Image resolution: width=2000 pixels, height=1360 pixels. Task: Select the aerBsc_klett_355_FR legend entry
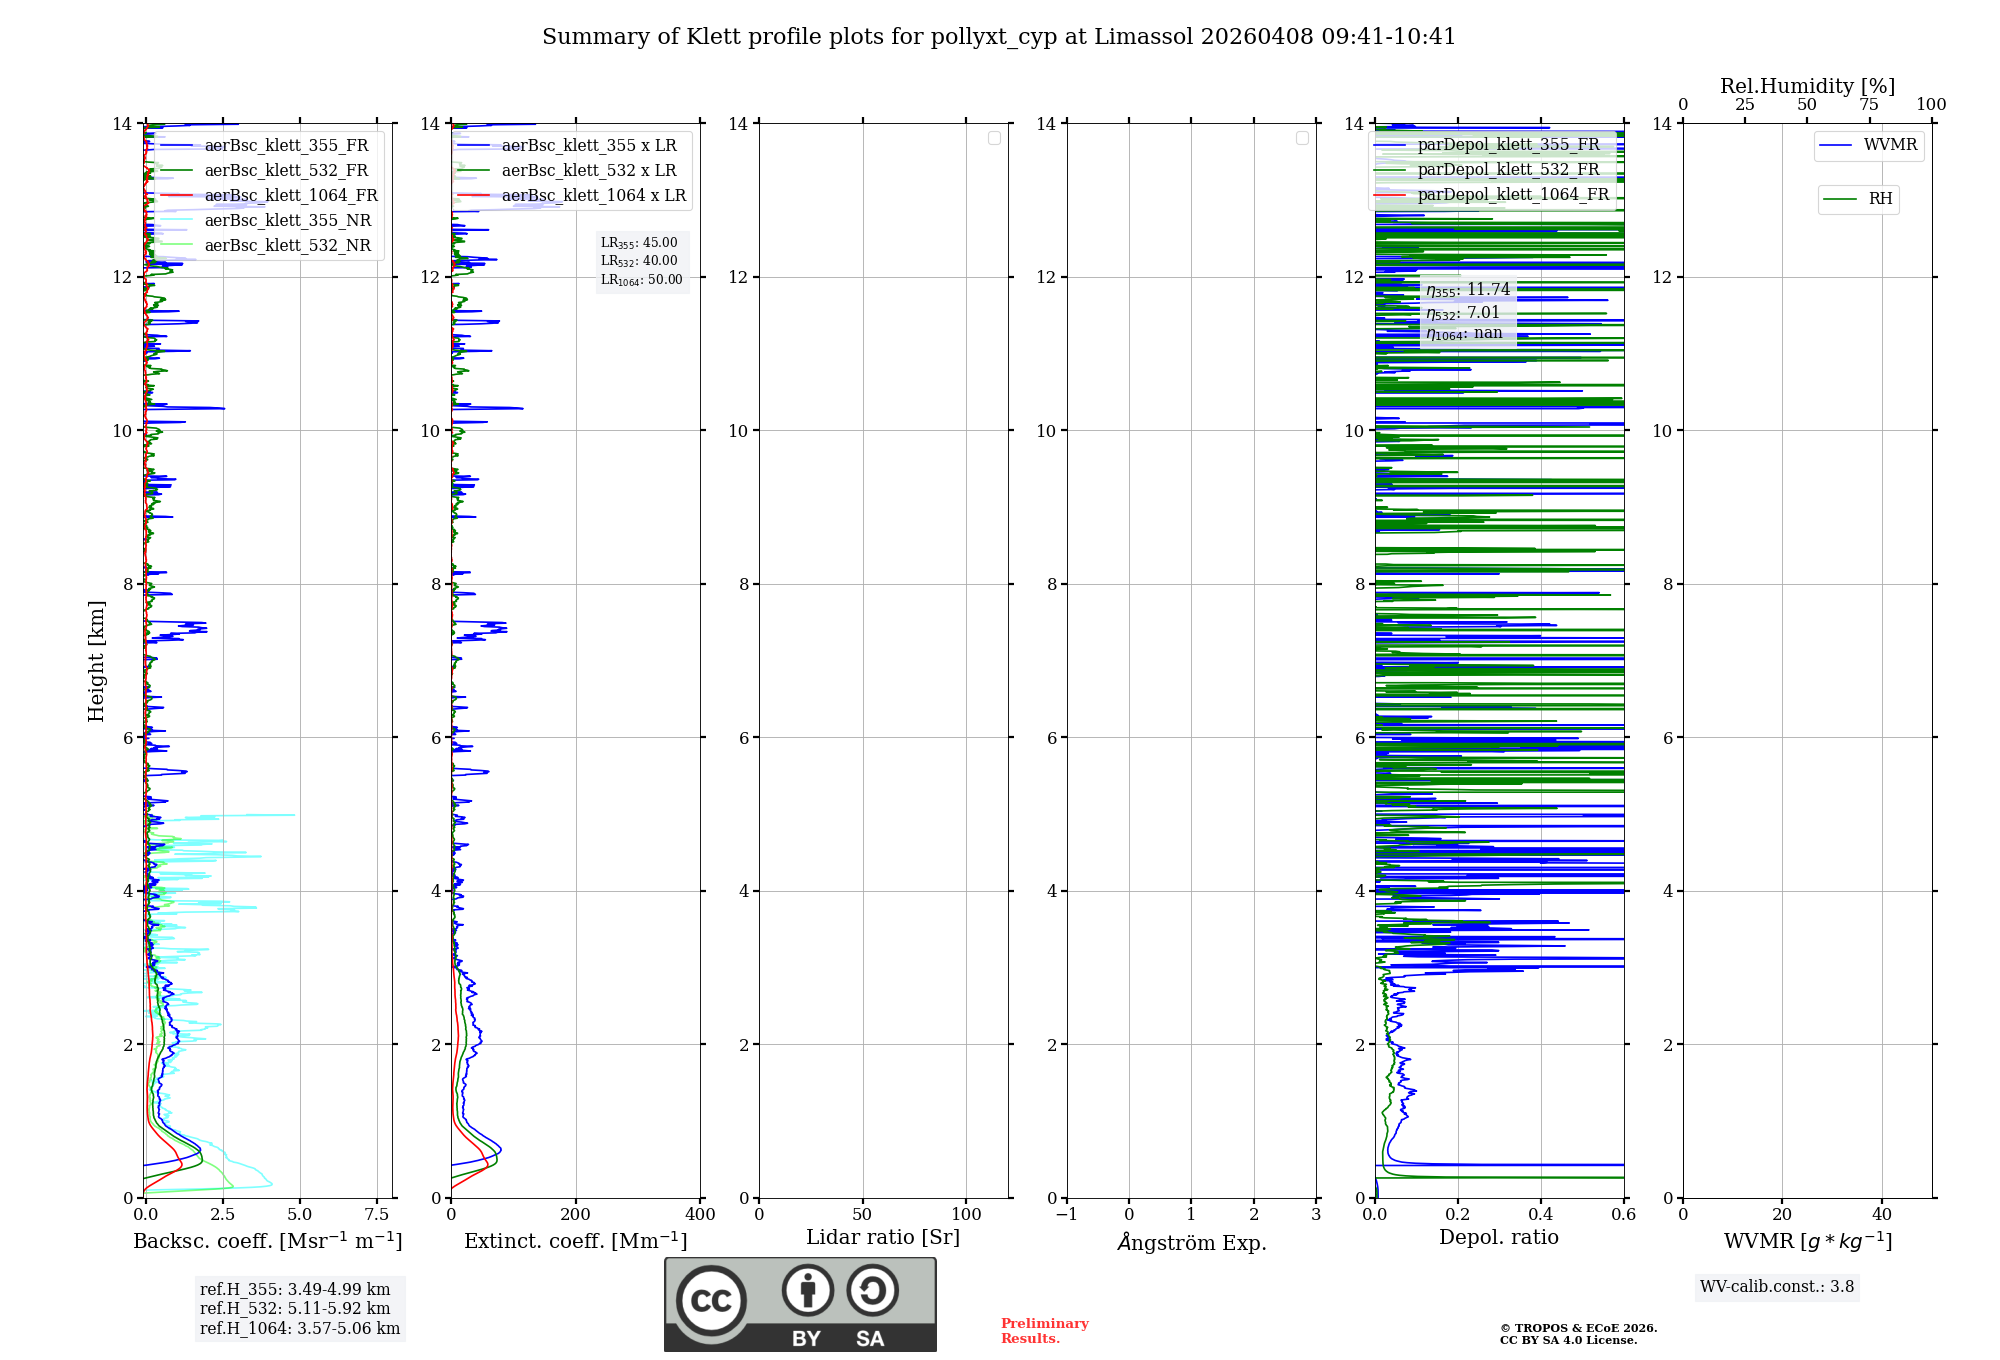pyautogui.click(x=286, y=146)
